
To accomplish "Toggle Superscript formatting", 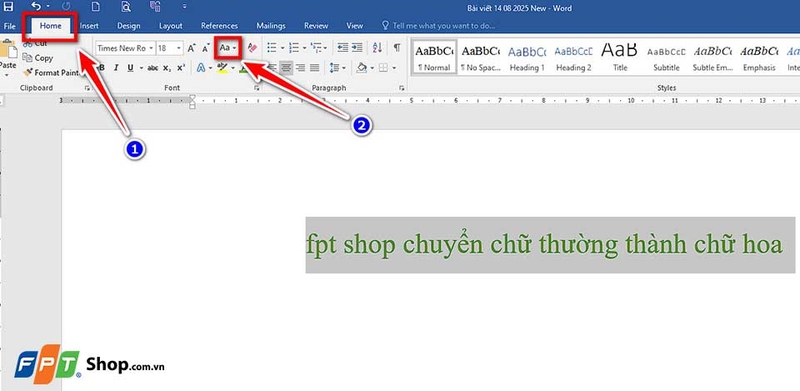I will 181,67.
